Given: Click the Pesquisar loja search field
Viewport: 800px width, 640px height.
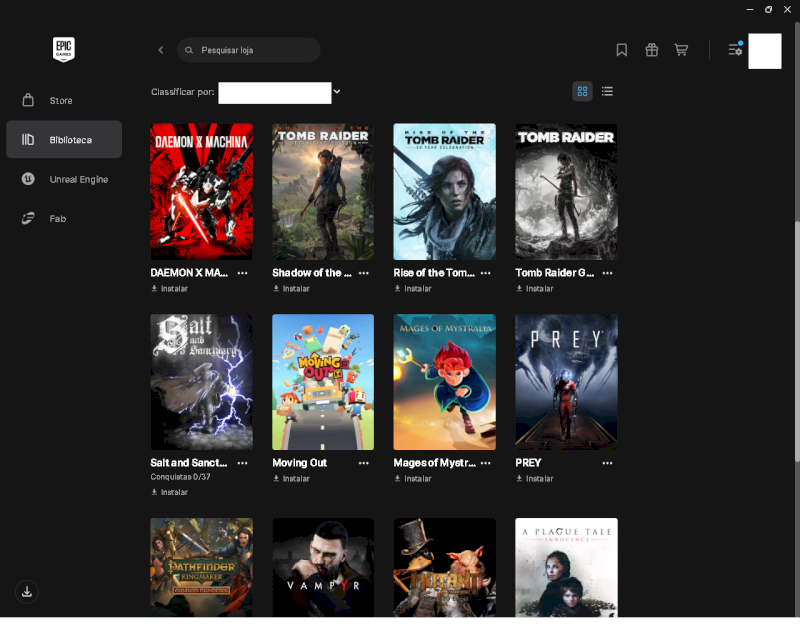Looking at the screenshot, I should pyautogui.click(x=248, y=50).
